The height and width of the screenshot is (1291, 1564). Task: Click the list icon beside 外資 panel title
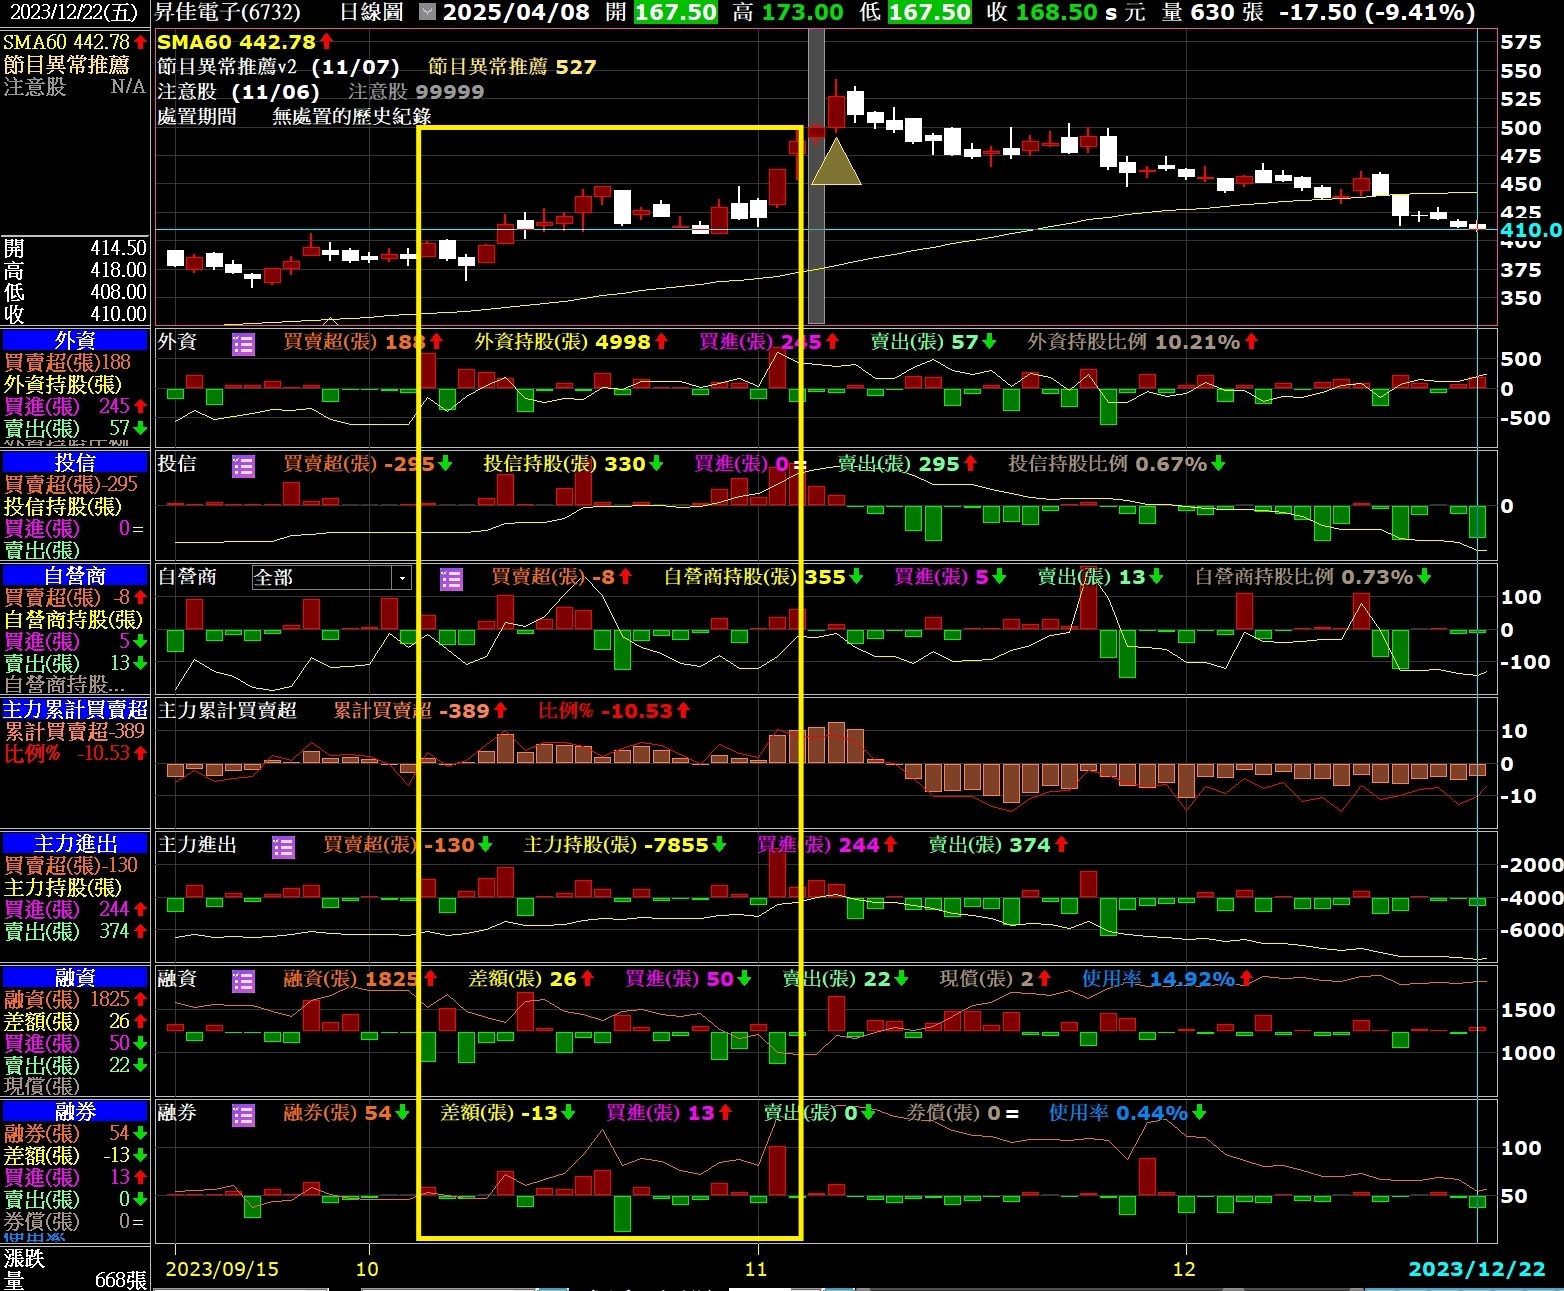(x=243, y=344)
